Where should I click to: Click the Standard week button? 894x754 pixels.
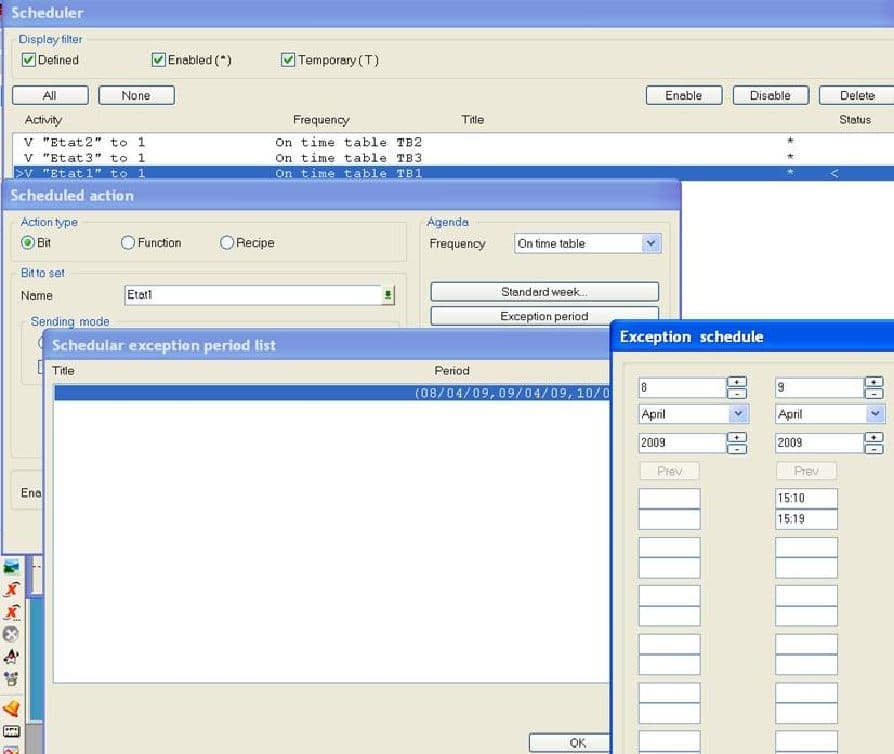click(544, 291)
